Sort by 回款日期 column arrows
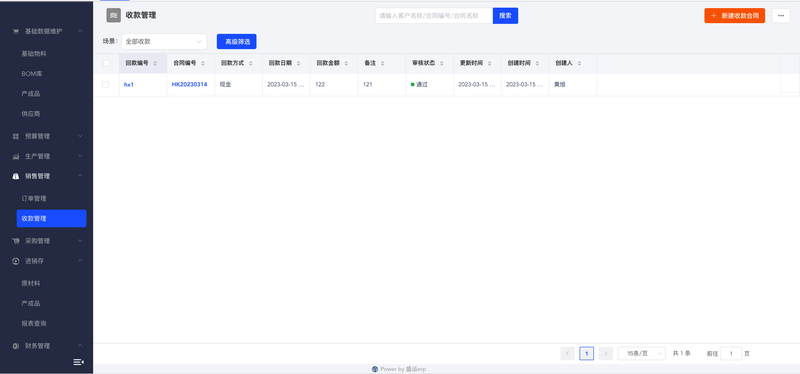The height and width of the screenshot is (374, 800). (x=298, y=63)
